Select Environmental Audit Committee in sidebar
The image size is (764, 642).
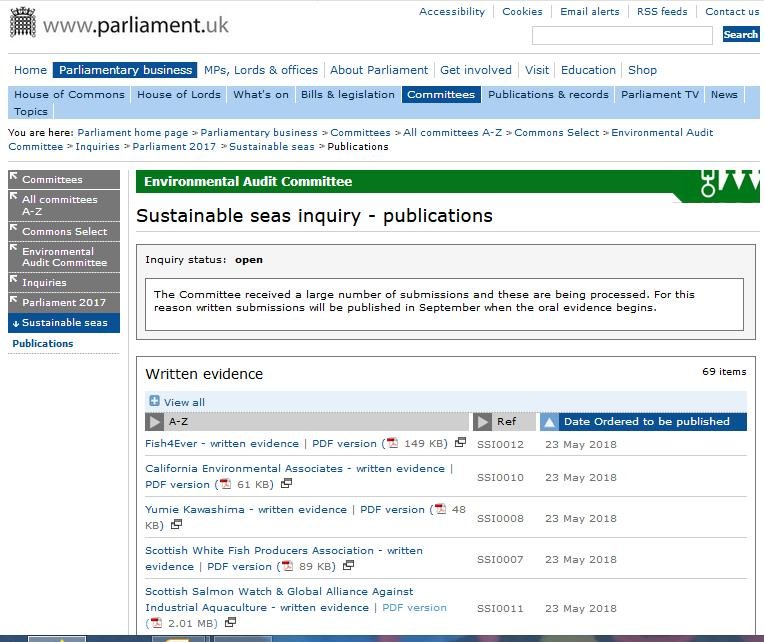[x=64, y=257]
